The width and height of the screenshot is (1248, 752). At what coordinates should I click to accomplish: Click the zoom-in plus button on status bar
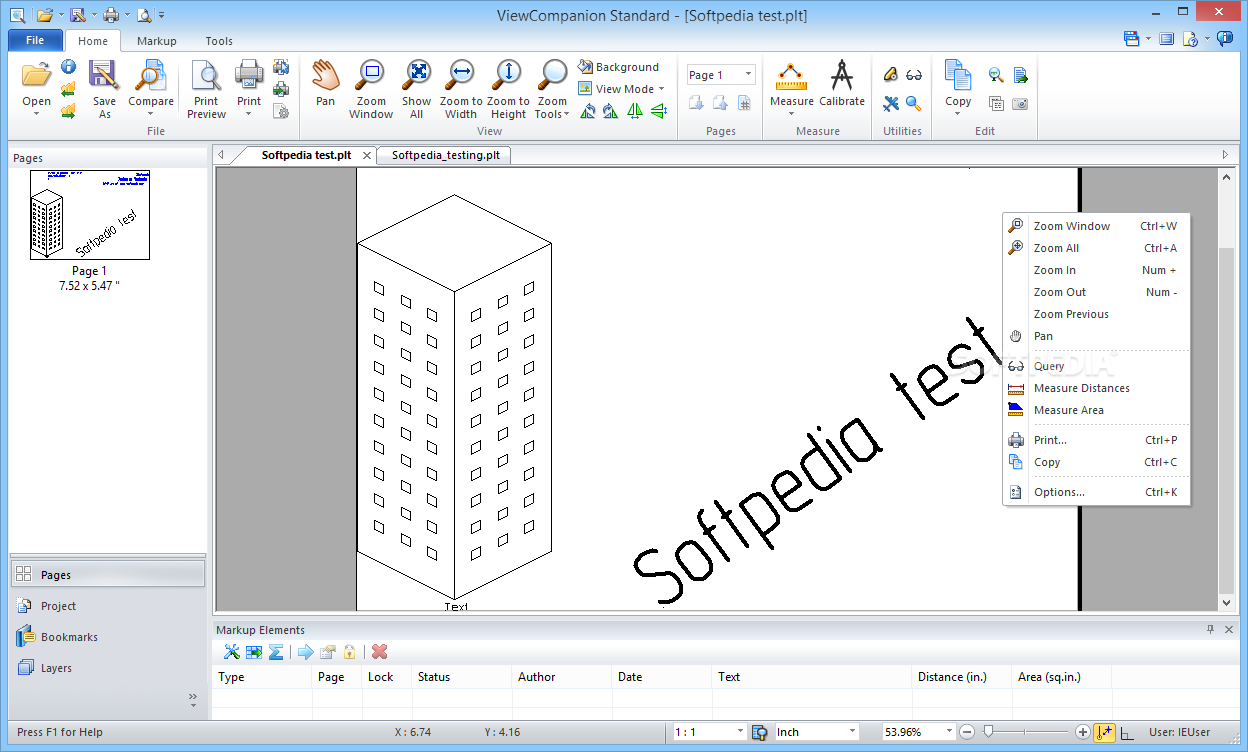1082,732
